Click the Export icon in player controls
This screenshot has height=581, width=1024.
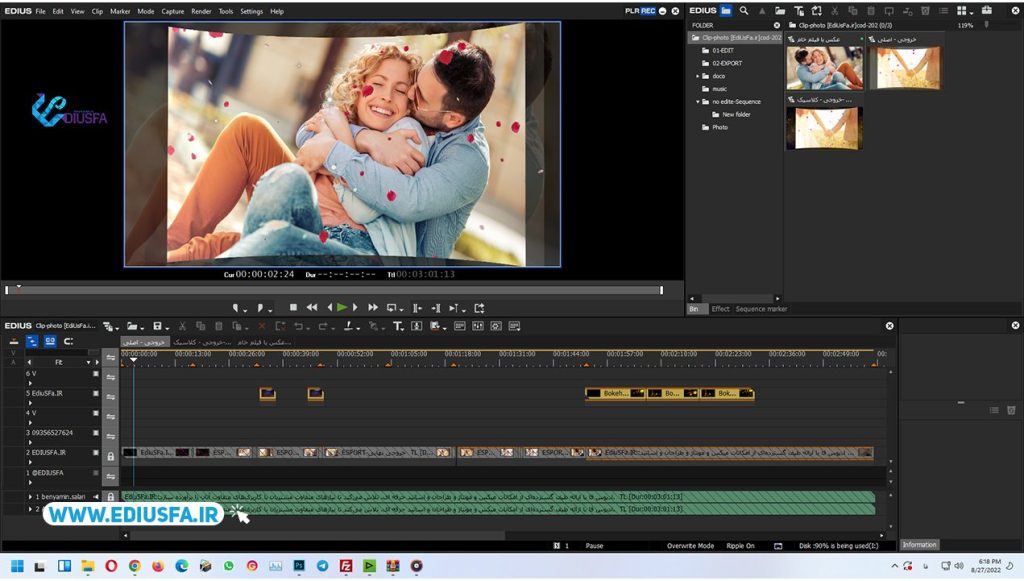tap(479, 307)
